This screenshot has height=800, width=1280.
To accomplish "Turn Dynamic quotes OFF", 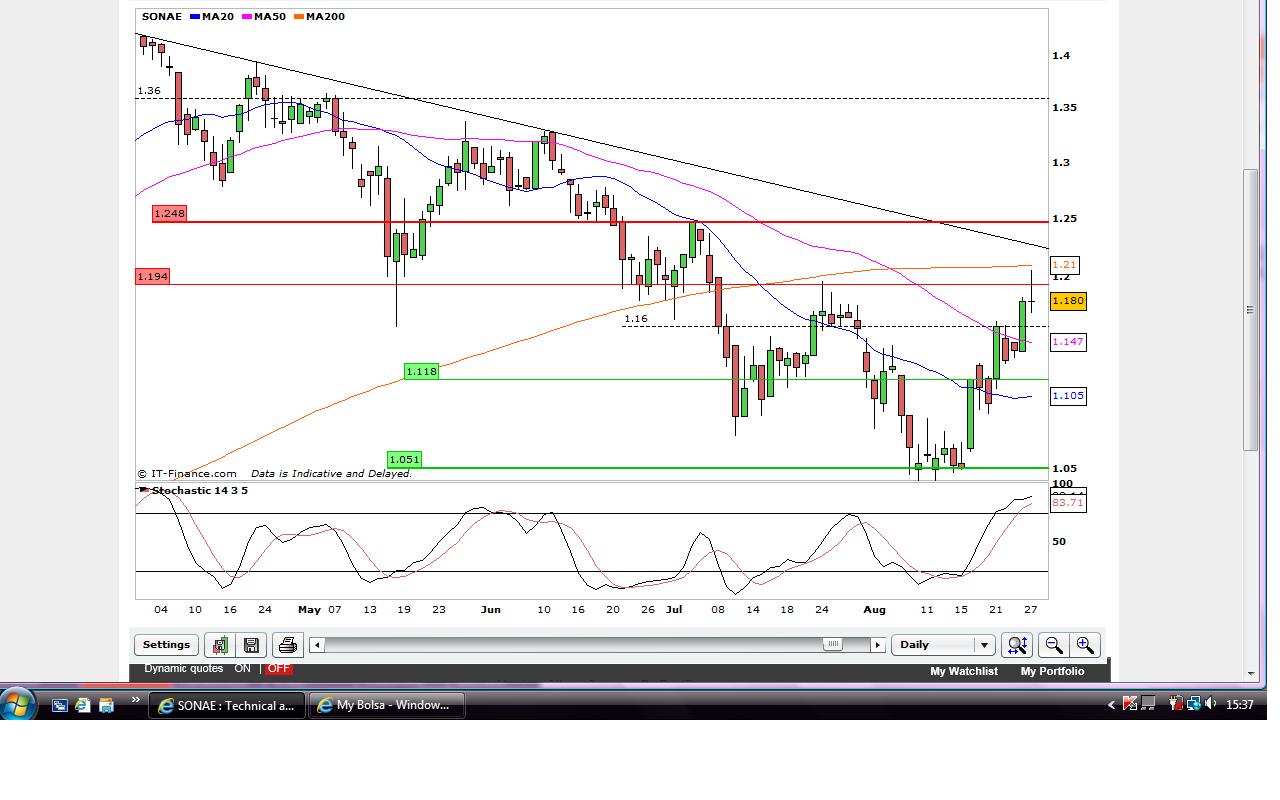I will (278, 668).
